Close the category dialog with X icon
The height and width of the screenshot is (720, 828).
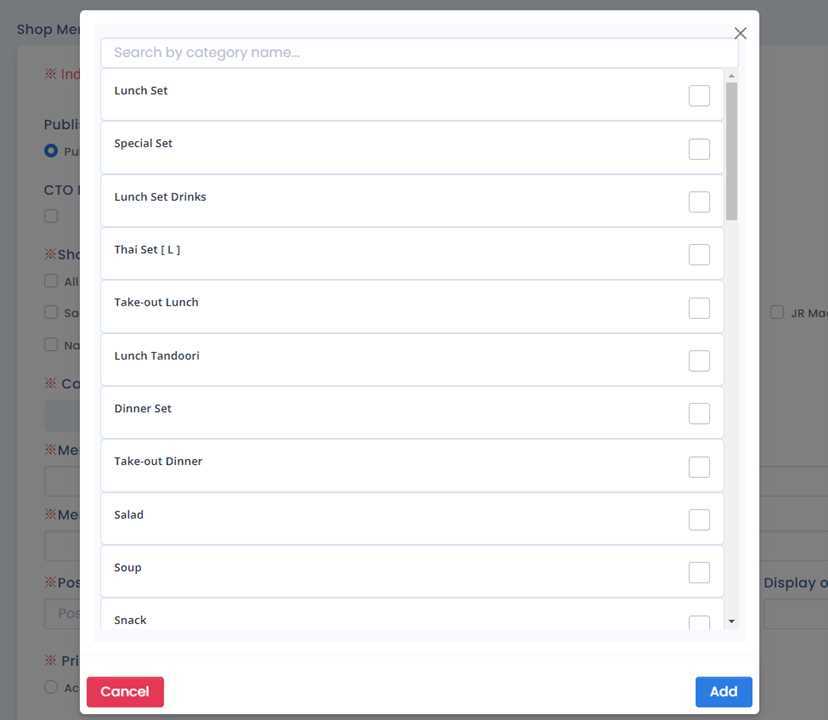[740, 33]
